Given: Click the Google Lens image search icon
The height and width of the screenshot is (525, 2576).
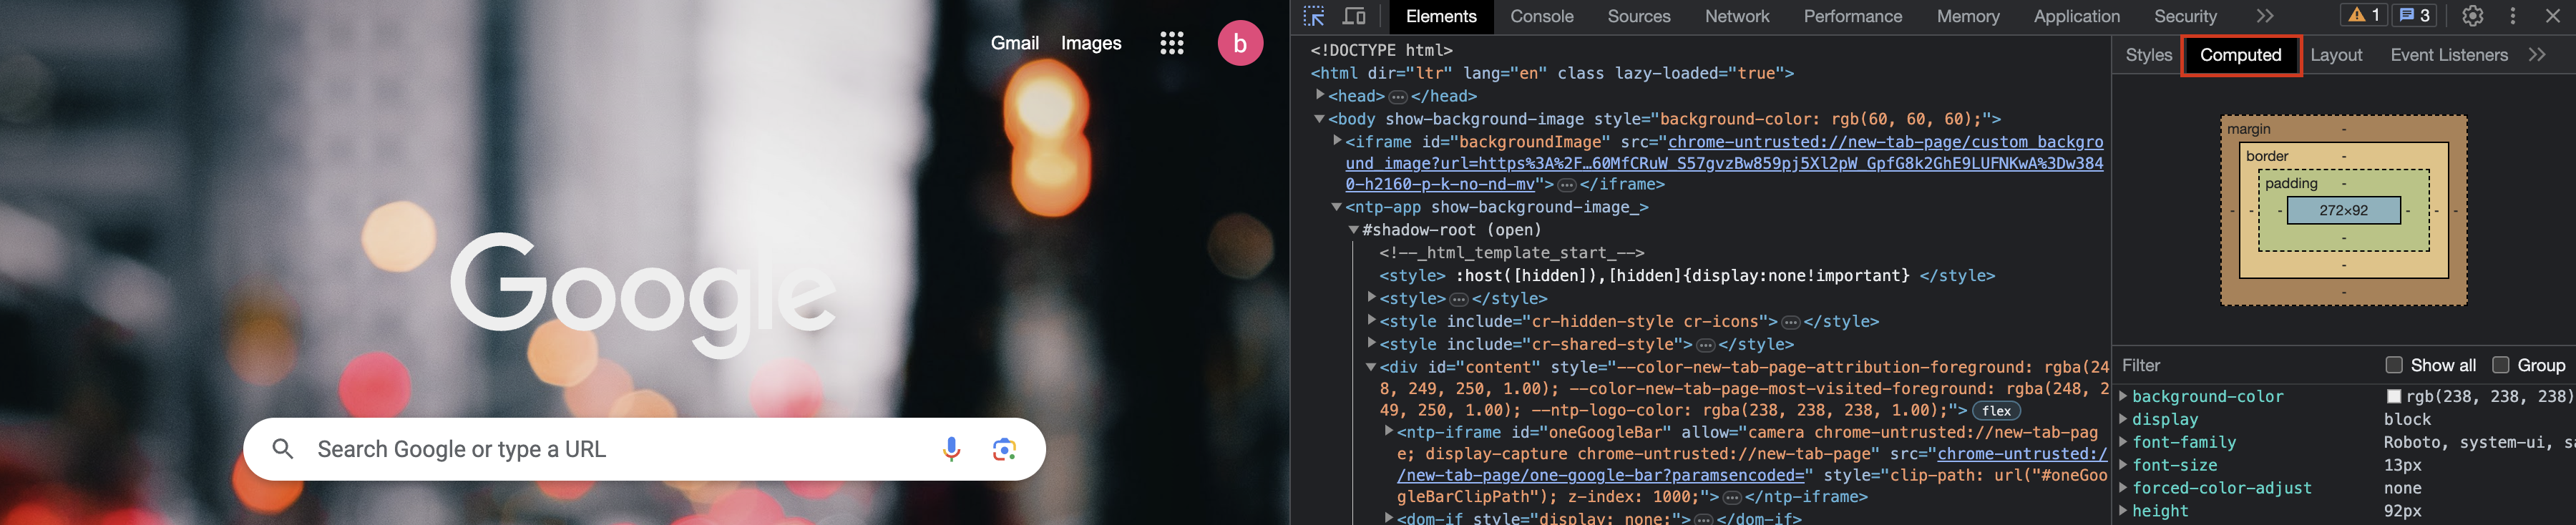Looking at the screenshot, I should point(1004,450).
